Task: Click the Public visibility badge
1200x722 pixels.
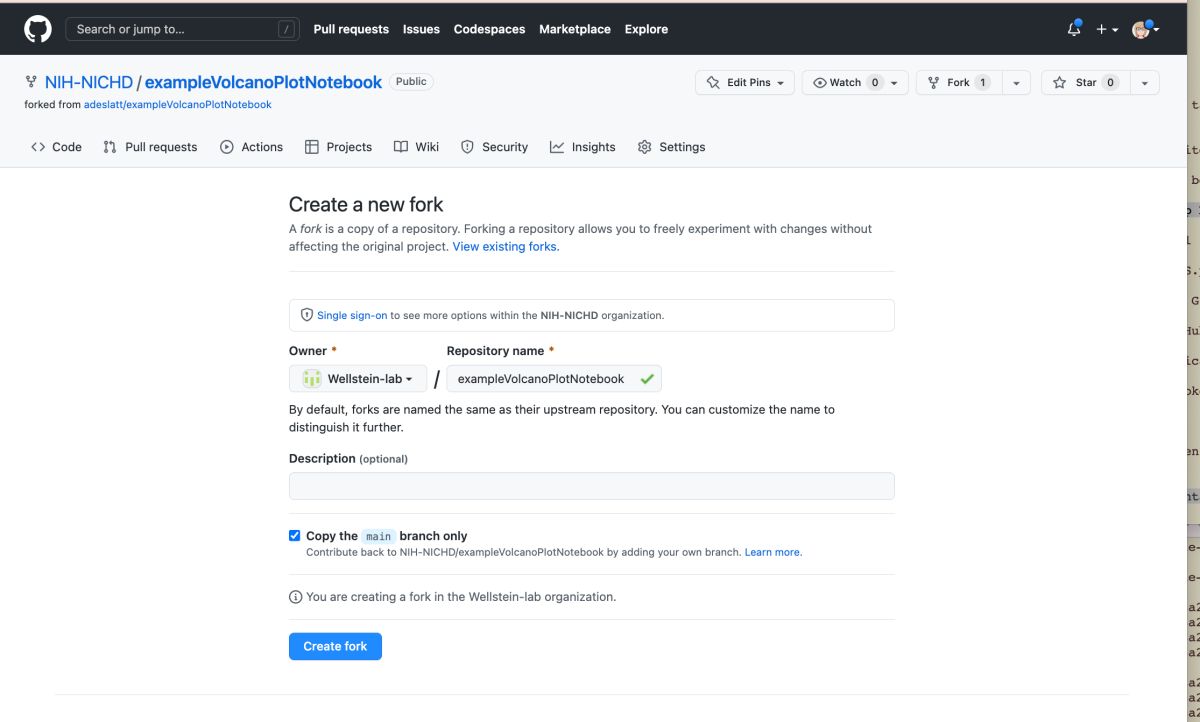Action: coord(411,82)
